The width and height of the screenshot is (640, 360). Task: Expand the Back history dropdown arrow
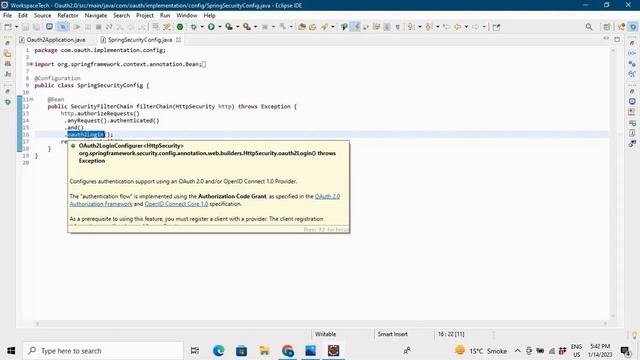(x=466, y=27)
